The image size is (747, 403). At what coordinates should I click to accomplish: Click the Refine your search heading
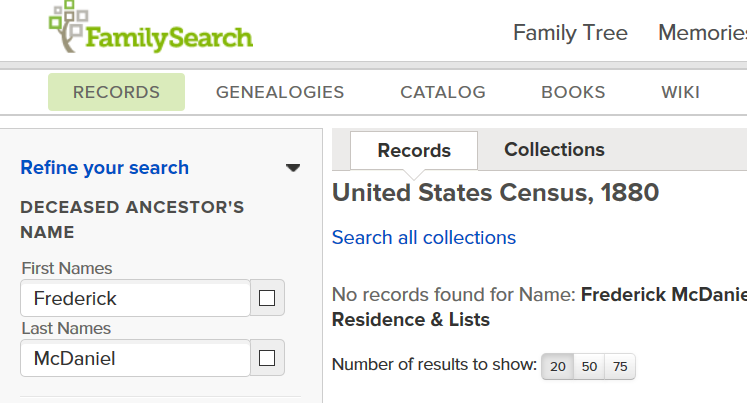(105, 168)
